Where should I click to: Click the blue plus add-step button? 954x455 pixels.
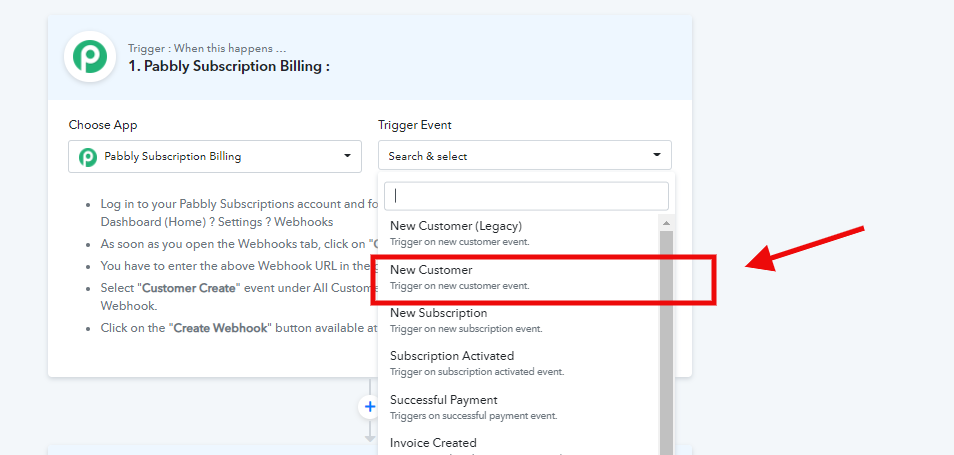[370, 406]
